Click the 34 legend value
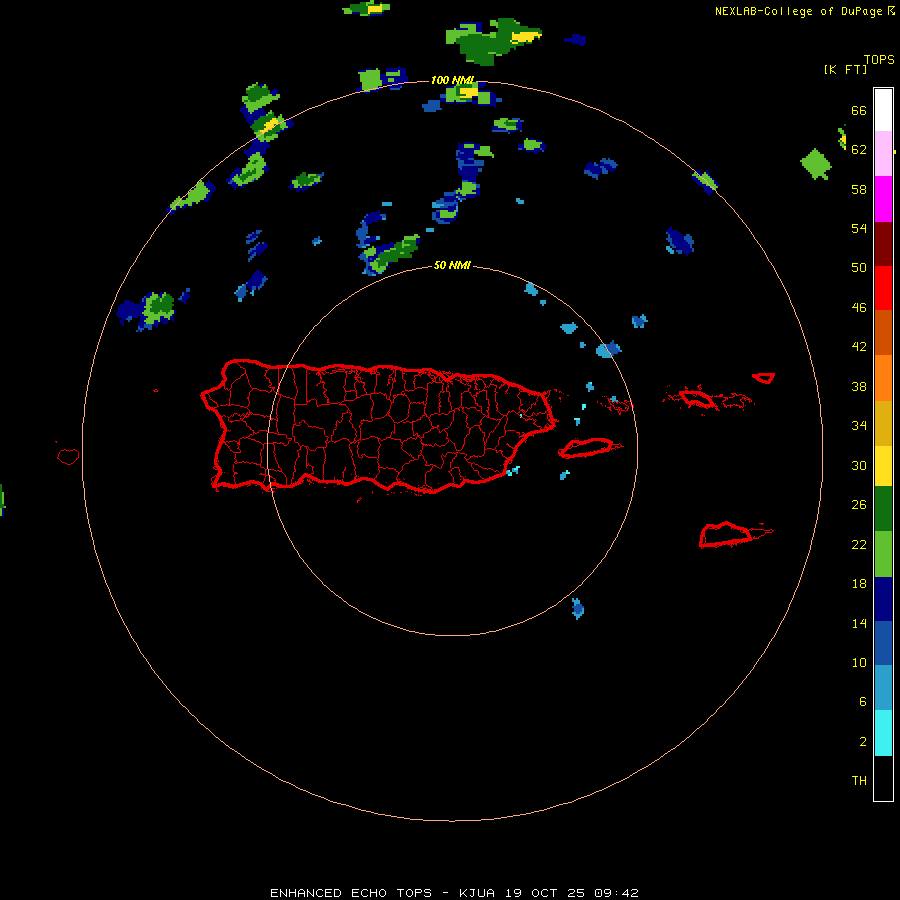 [859, 425]
